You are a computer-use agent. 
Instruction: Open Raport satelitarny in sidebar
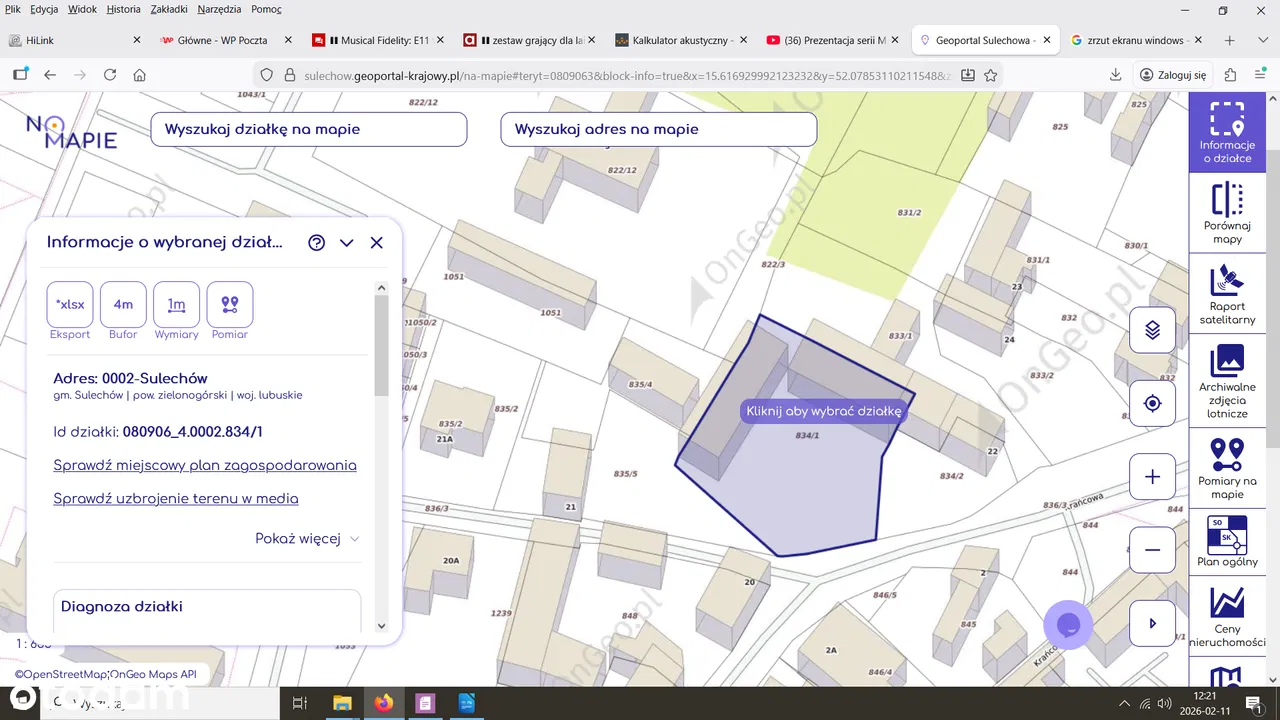click(1226, 294)
